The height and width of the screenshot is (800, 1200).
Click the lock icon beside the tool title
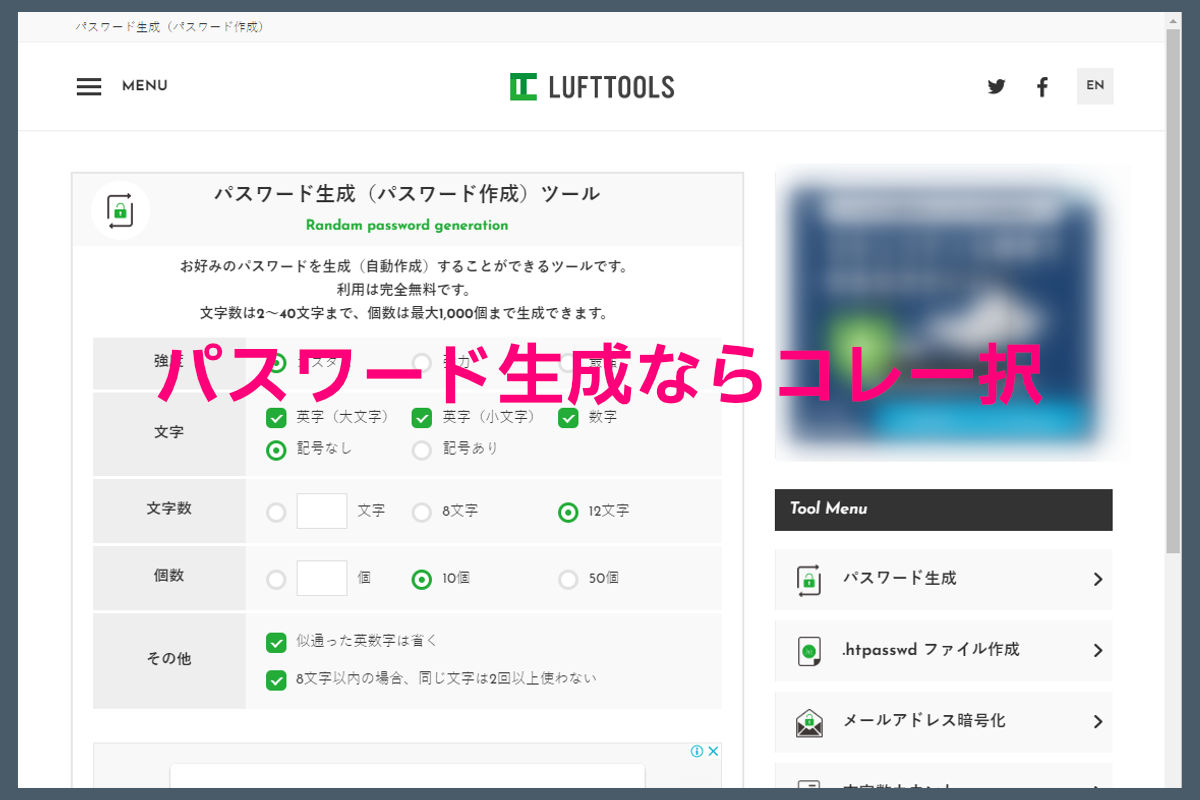[120, 210]
